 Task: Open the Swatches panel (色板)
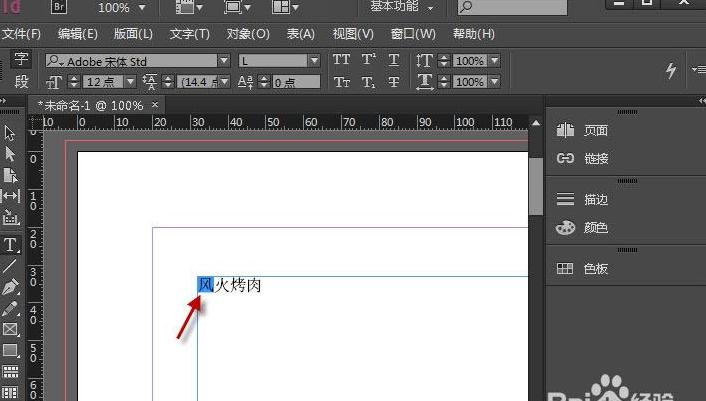pos(583,269)
